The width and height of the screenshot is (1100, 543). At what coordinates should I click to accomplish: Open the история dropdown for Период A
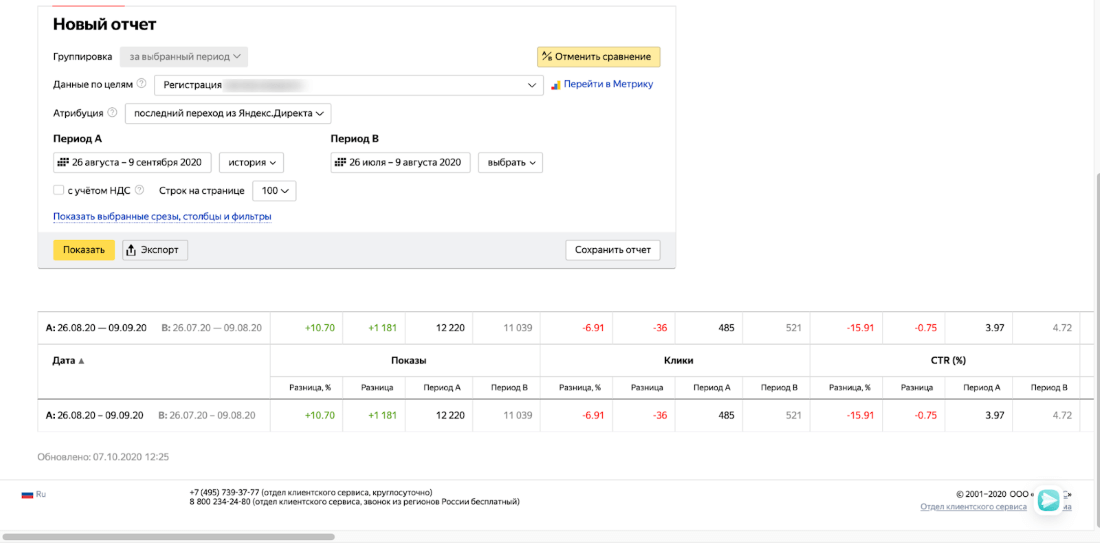(251, 162)
